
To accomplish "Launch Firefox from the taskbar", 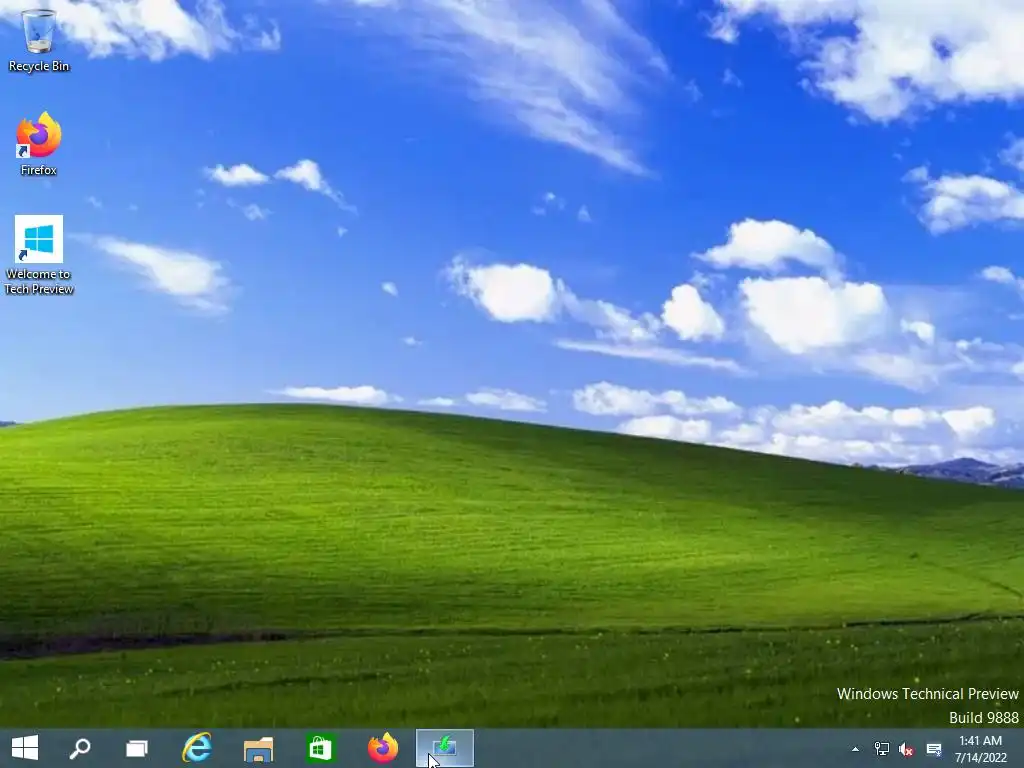I will 383,748.
